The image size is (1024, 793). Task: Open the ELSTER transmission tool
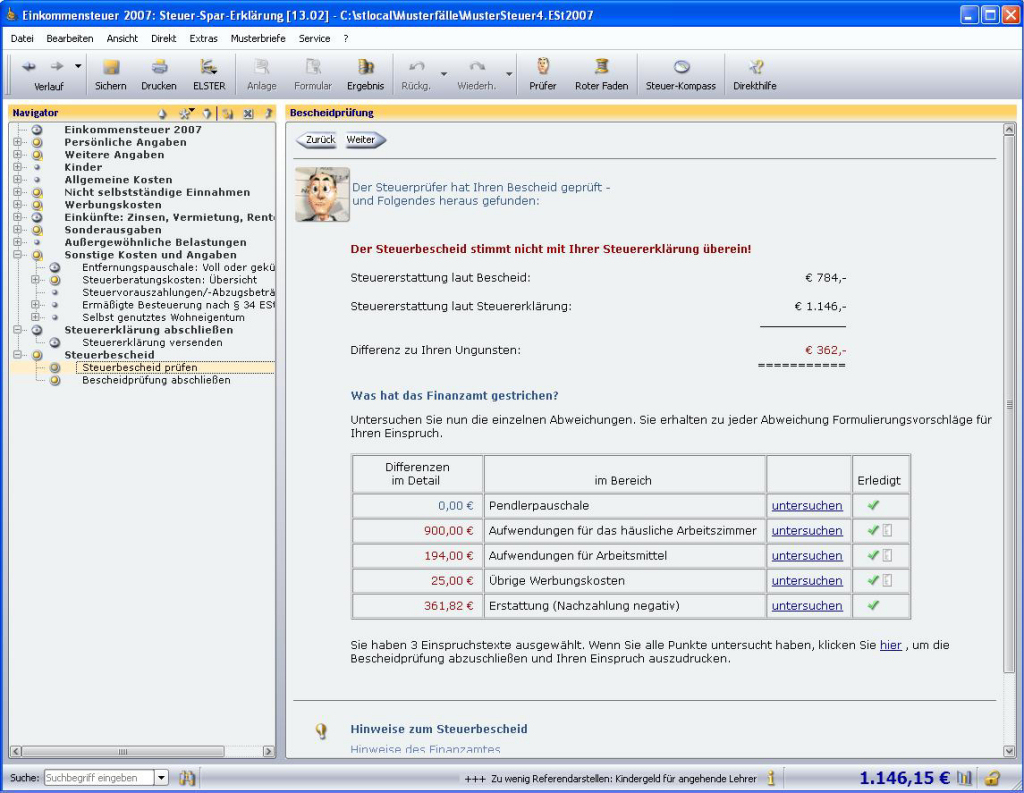click(x=208, y=67)
